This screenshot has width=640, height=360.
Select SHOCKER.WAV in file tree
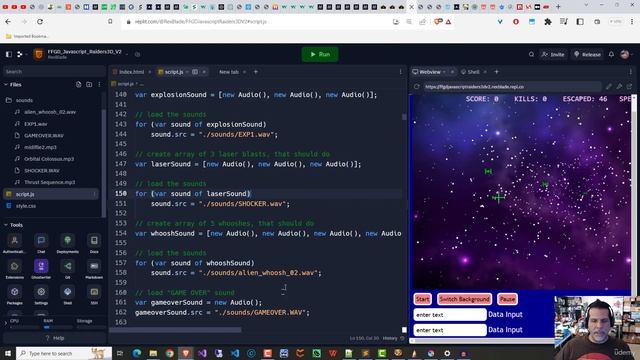42,171
